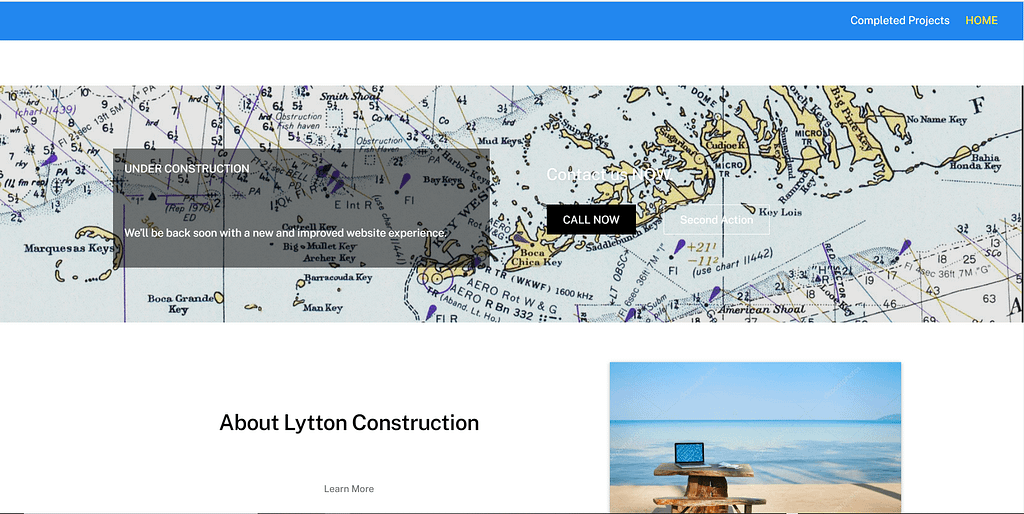This screenshot has width=1024, height=514.
Task: Click the outlined Second Action button
Action: pyautogui.click(x=716, y=220)
